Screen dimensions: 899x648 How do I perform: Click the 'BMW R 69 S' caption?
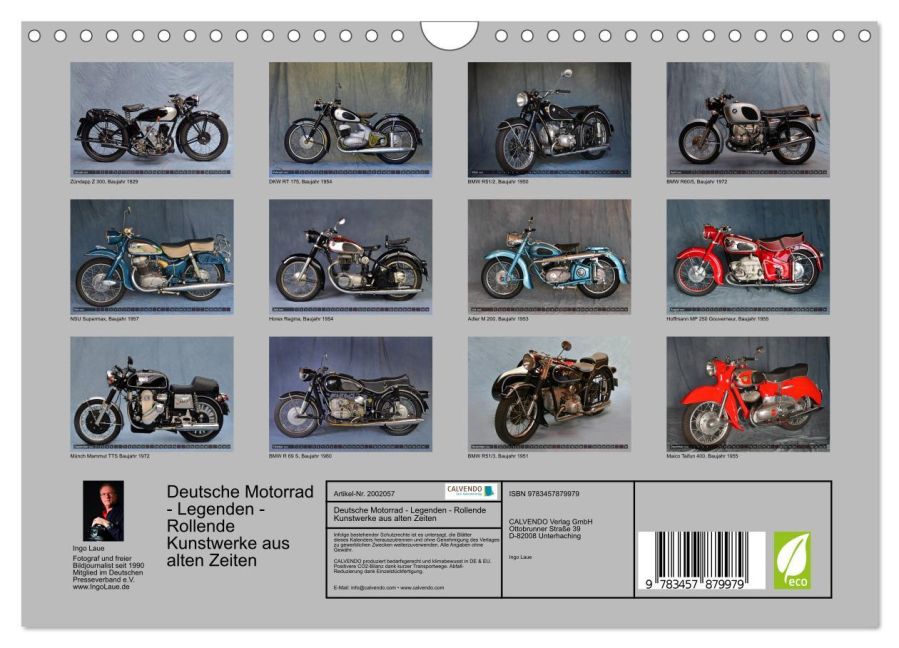coord(300,456)
